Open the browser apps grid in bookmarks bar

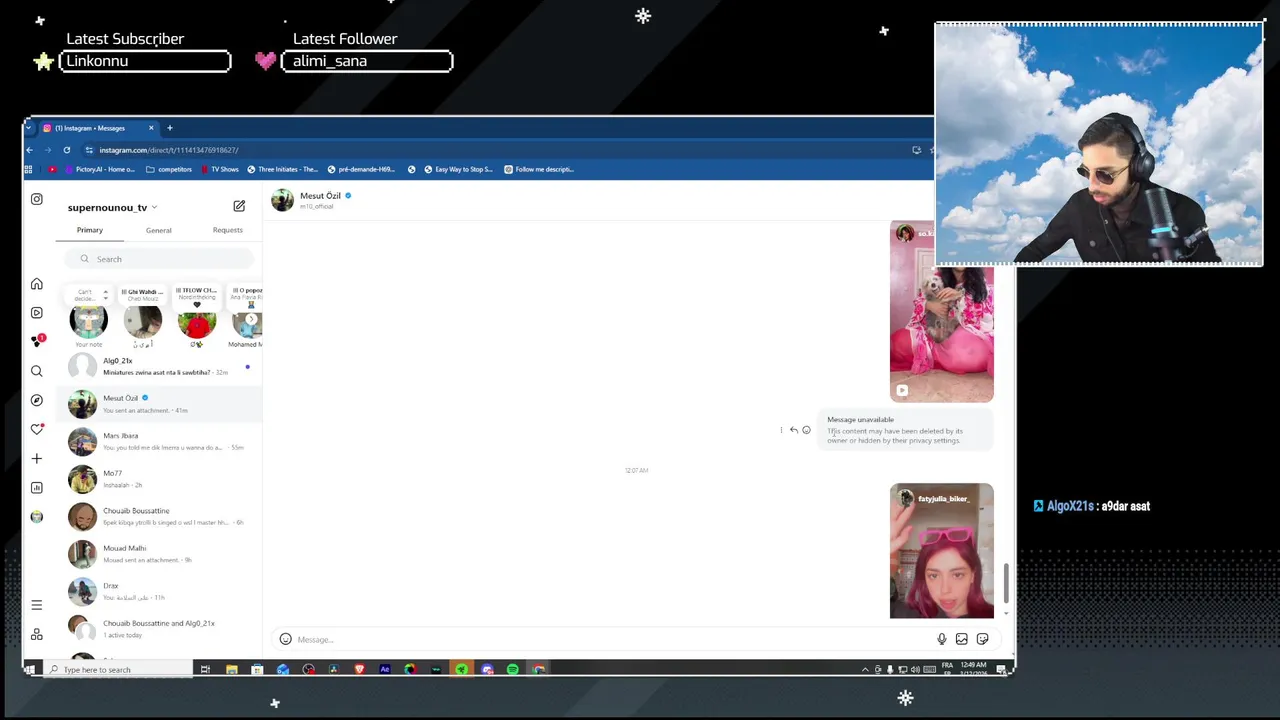click(x=29, y=169)
